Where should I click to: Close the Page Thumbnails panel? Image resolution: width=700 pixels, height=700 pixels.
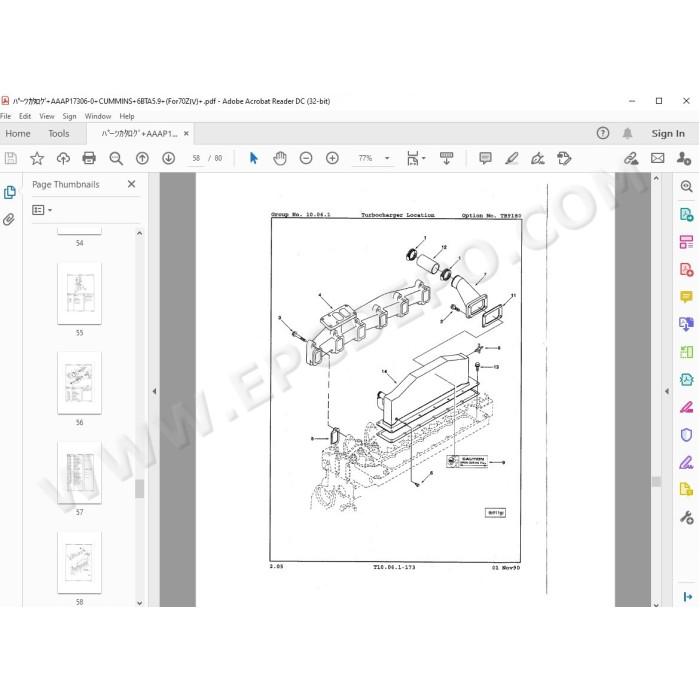[x=131, y=184]
